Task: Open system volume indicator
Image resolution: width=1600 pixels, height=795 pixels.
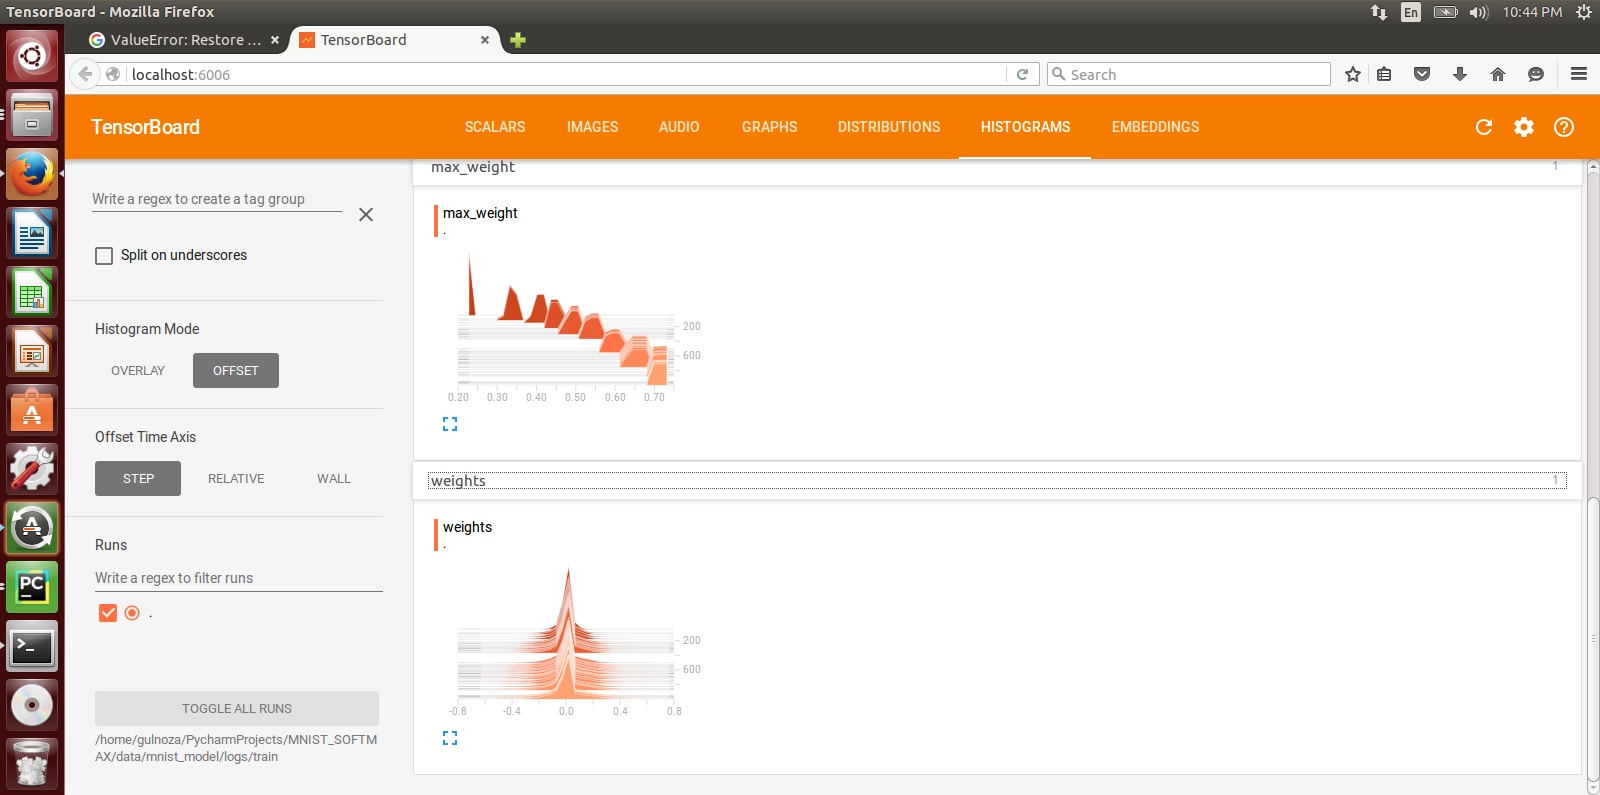Action: [x=1479, y=12]
